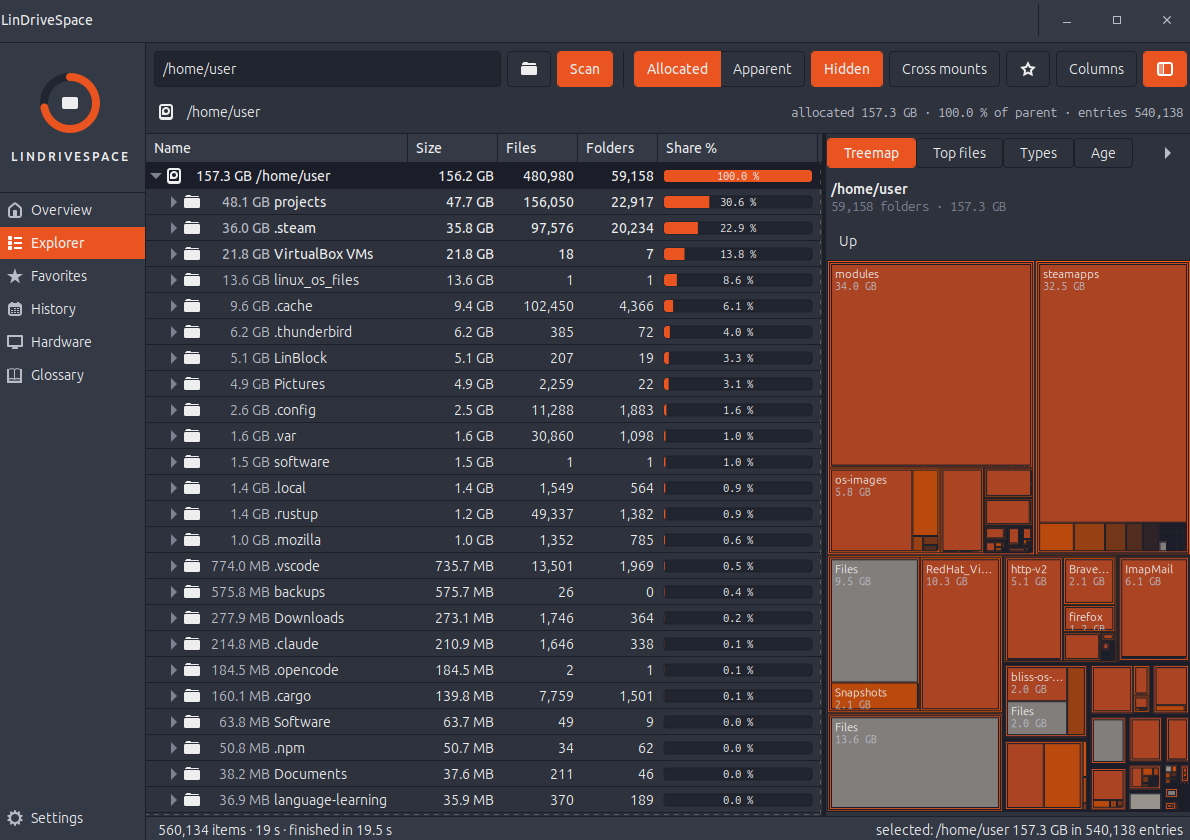Click the Overview home icon in sidebar
This screenshot has width=1190, height=840.
[15, 210]
